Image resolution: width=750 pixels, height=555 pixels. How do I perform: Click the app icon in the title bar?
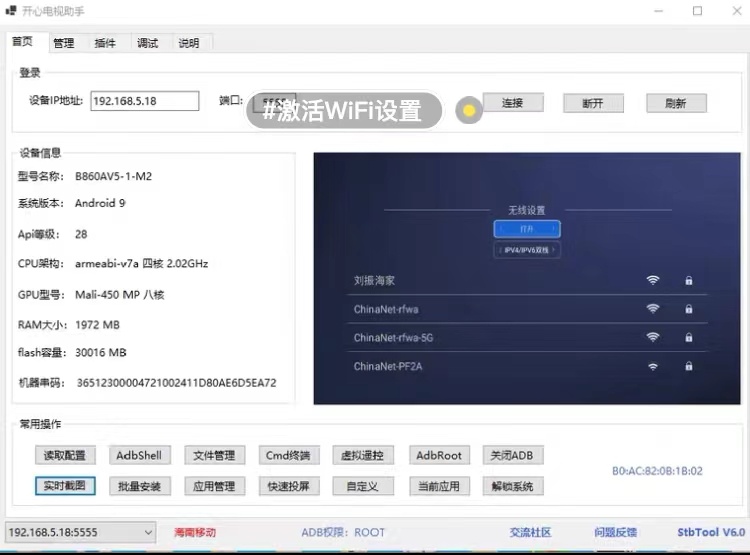tap(10, 11)
